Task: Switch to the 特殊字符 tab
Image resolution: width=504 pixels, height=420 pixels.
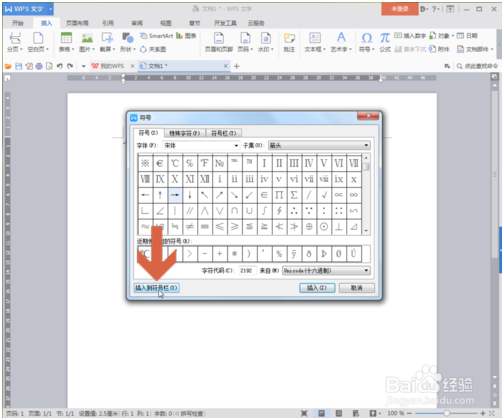Action: pos(184,133)
